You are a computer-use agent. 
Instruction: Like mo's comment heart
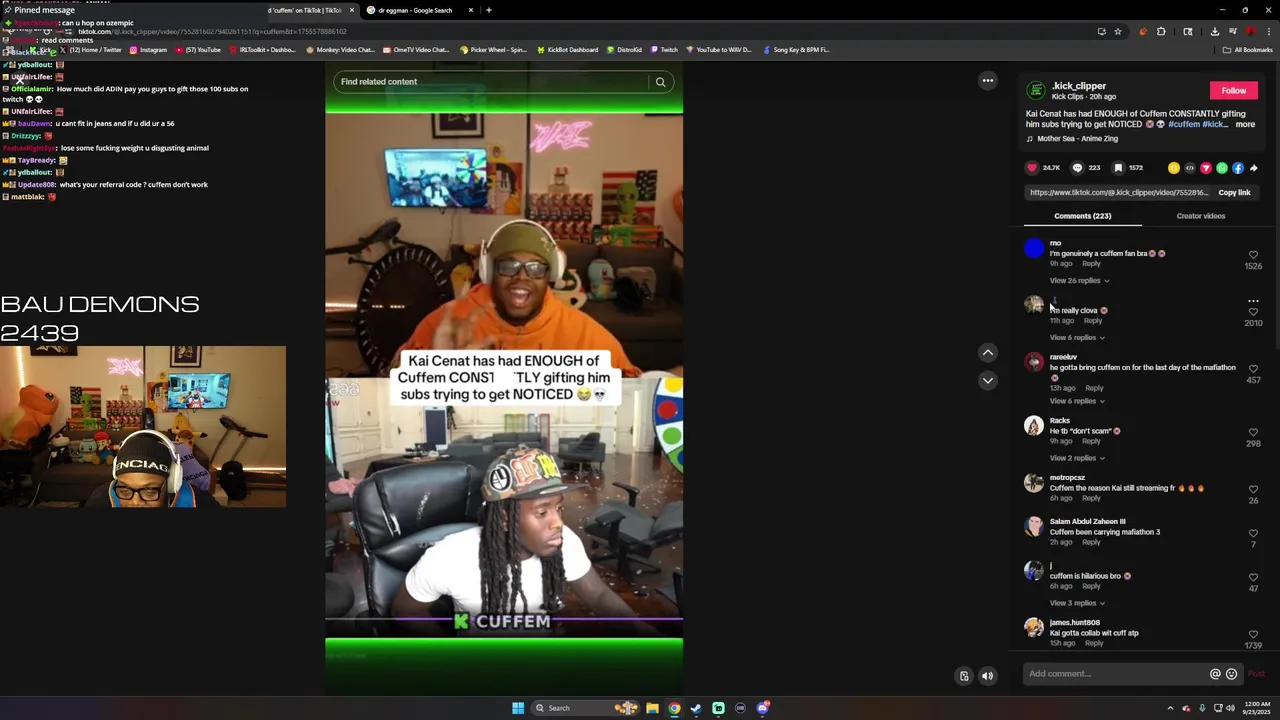[x=1253, y=255]
